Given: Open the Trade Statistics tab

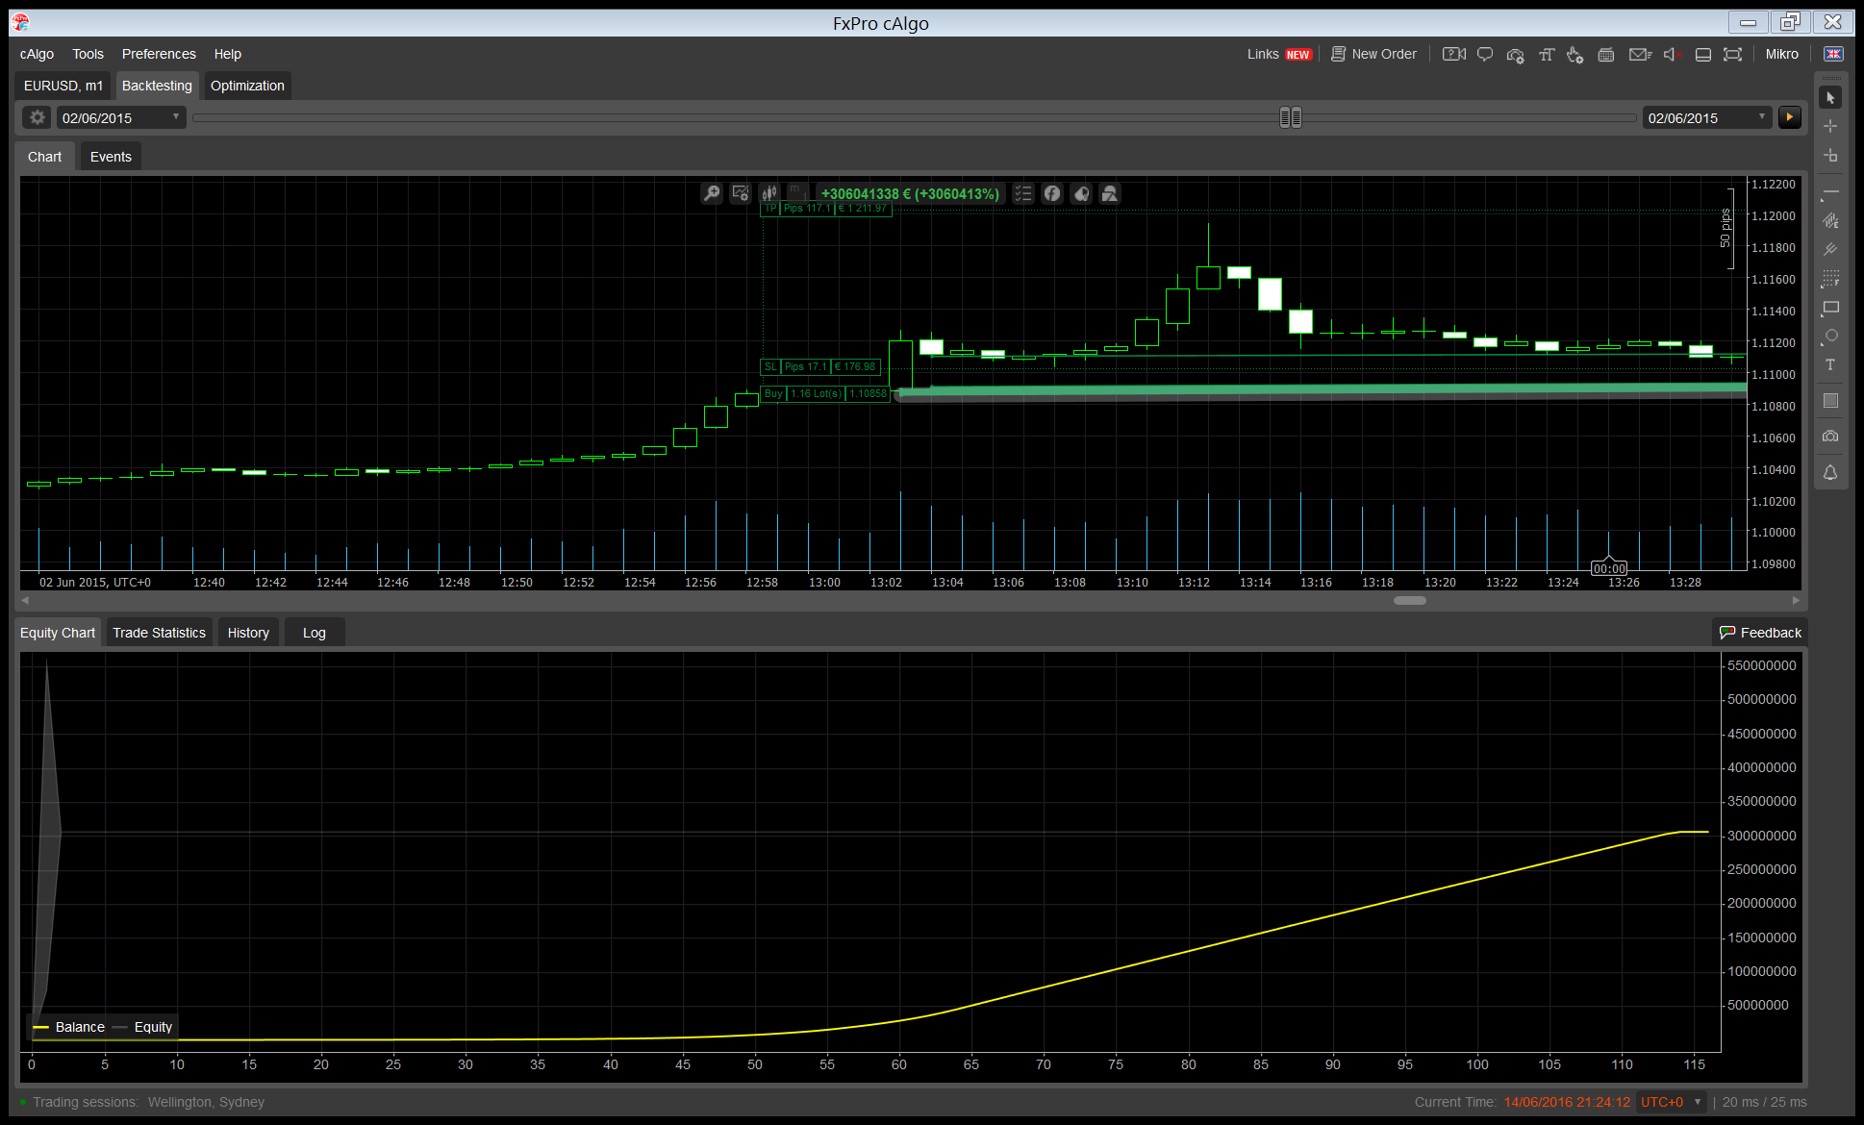Looking at the screenshot, I should coord(158,632).
